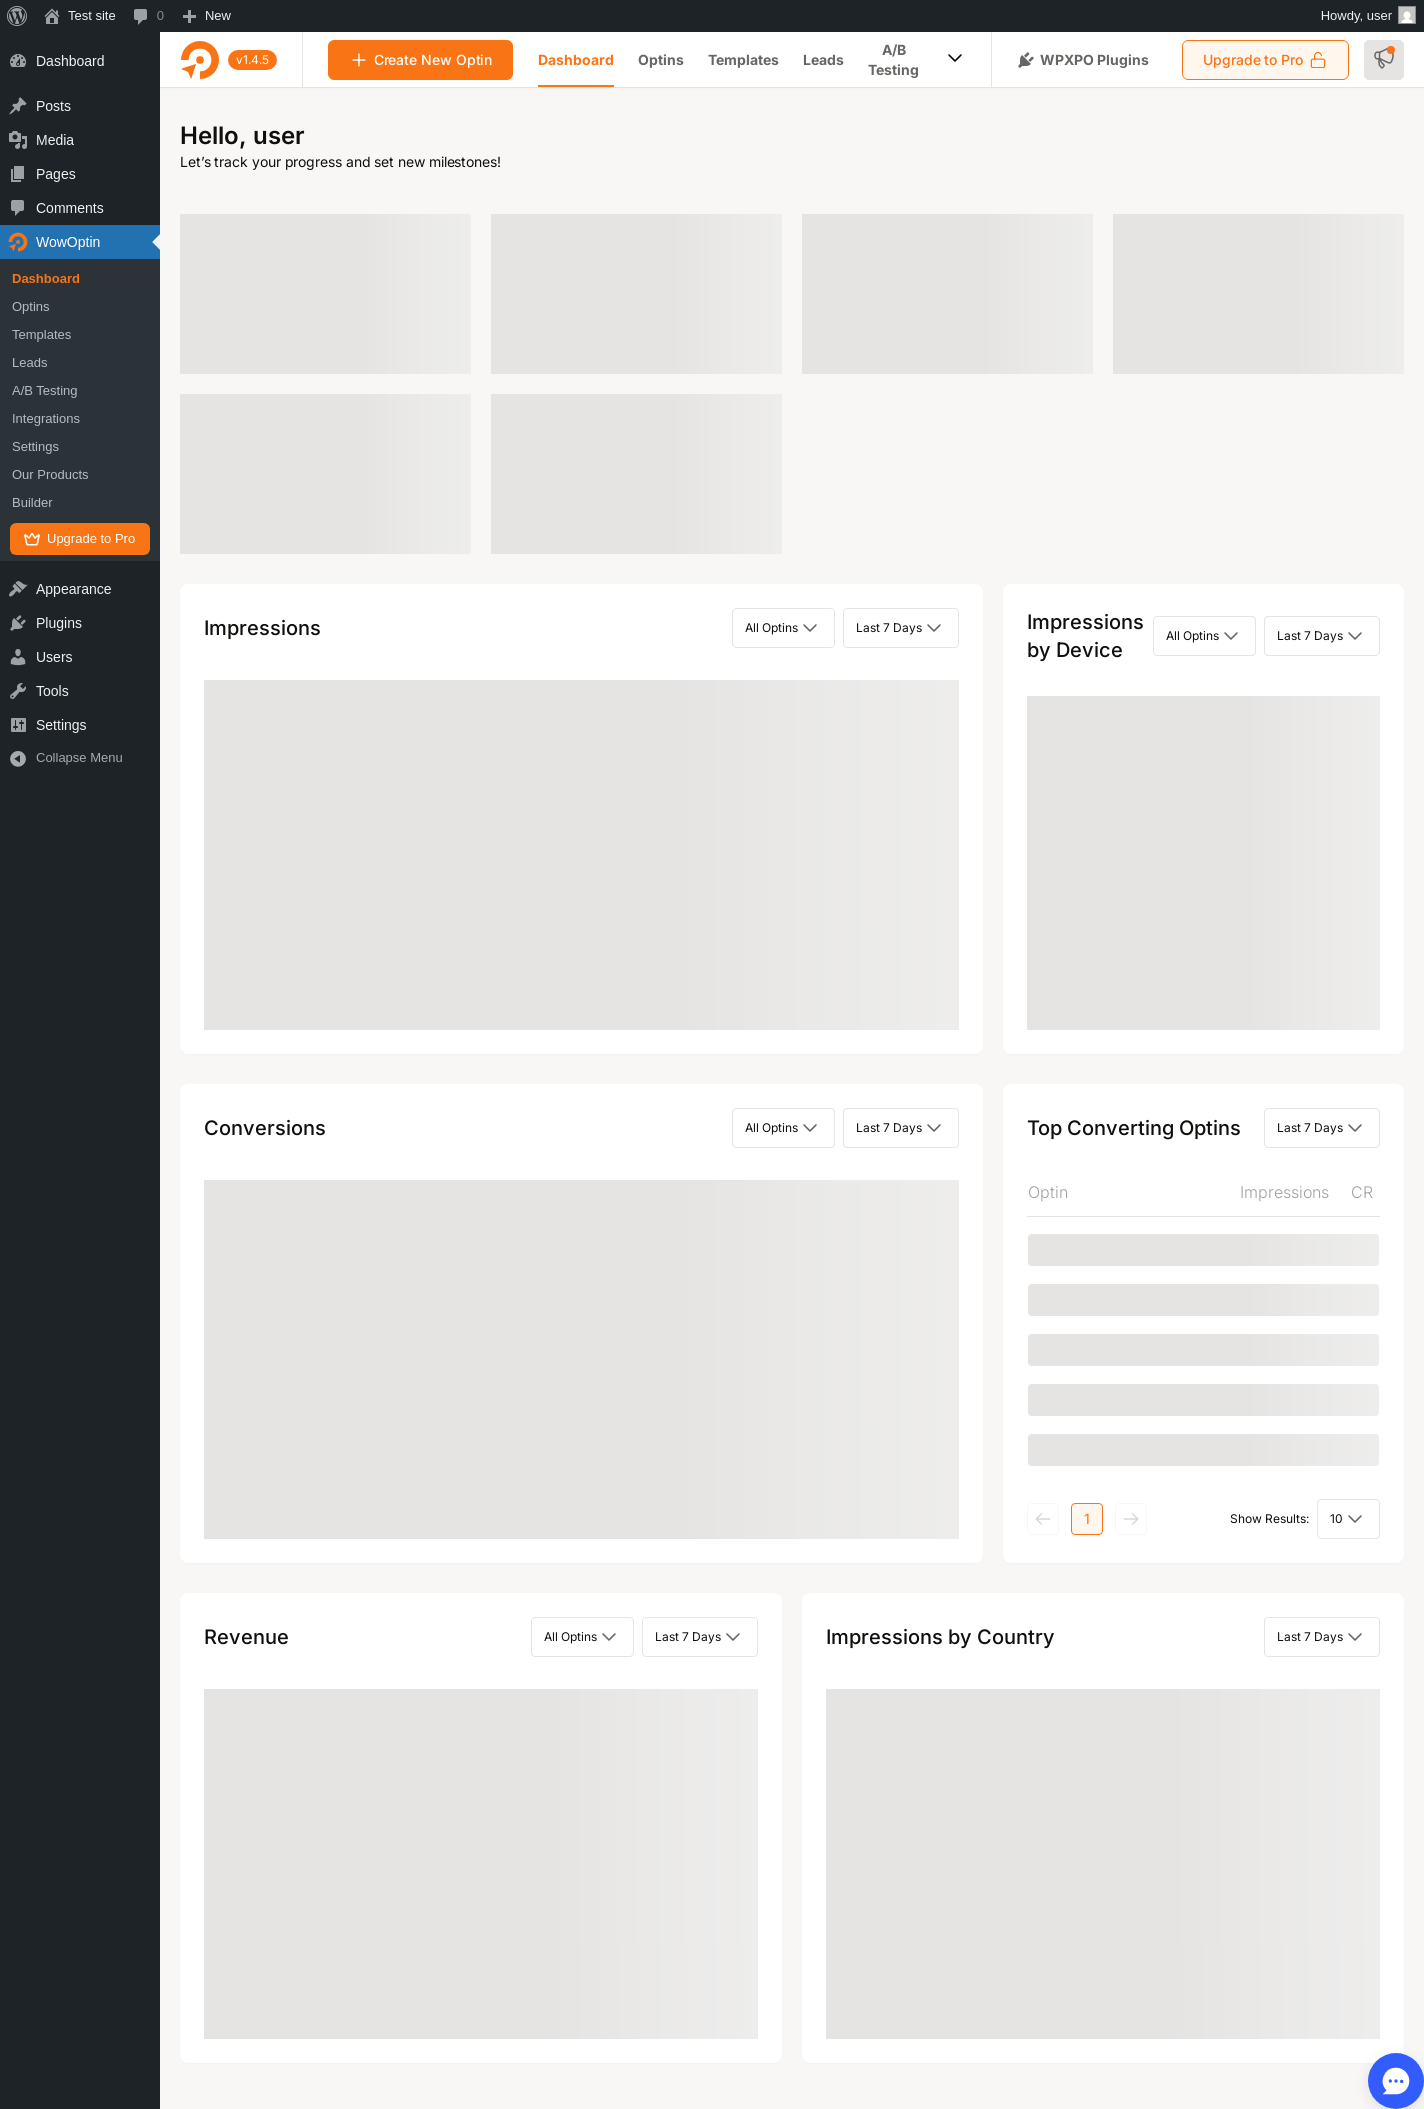The height and width of the screenshot is (2109, 1424).
Task: Open the megaphone announcements icon
Action: pyautogui.click(x=1384, y=60)
